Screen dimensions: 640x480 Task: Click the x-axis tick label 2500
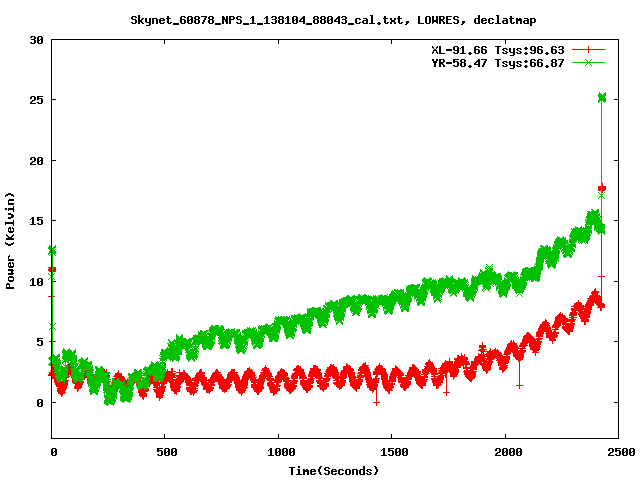click(x=621, y=452)
